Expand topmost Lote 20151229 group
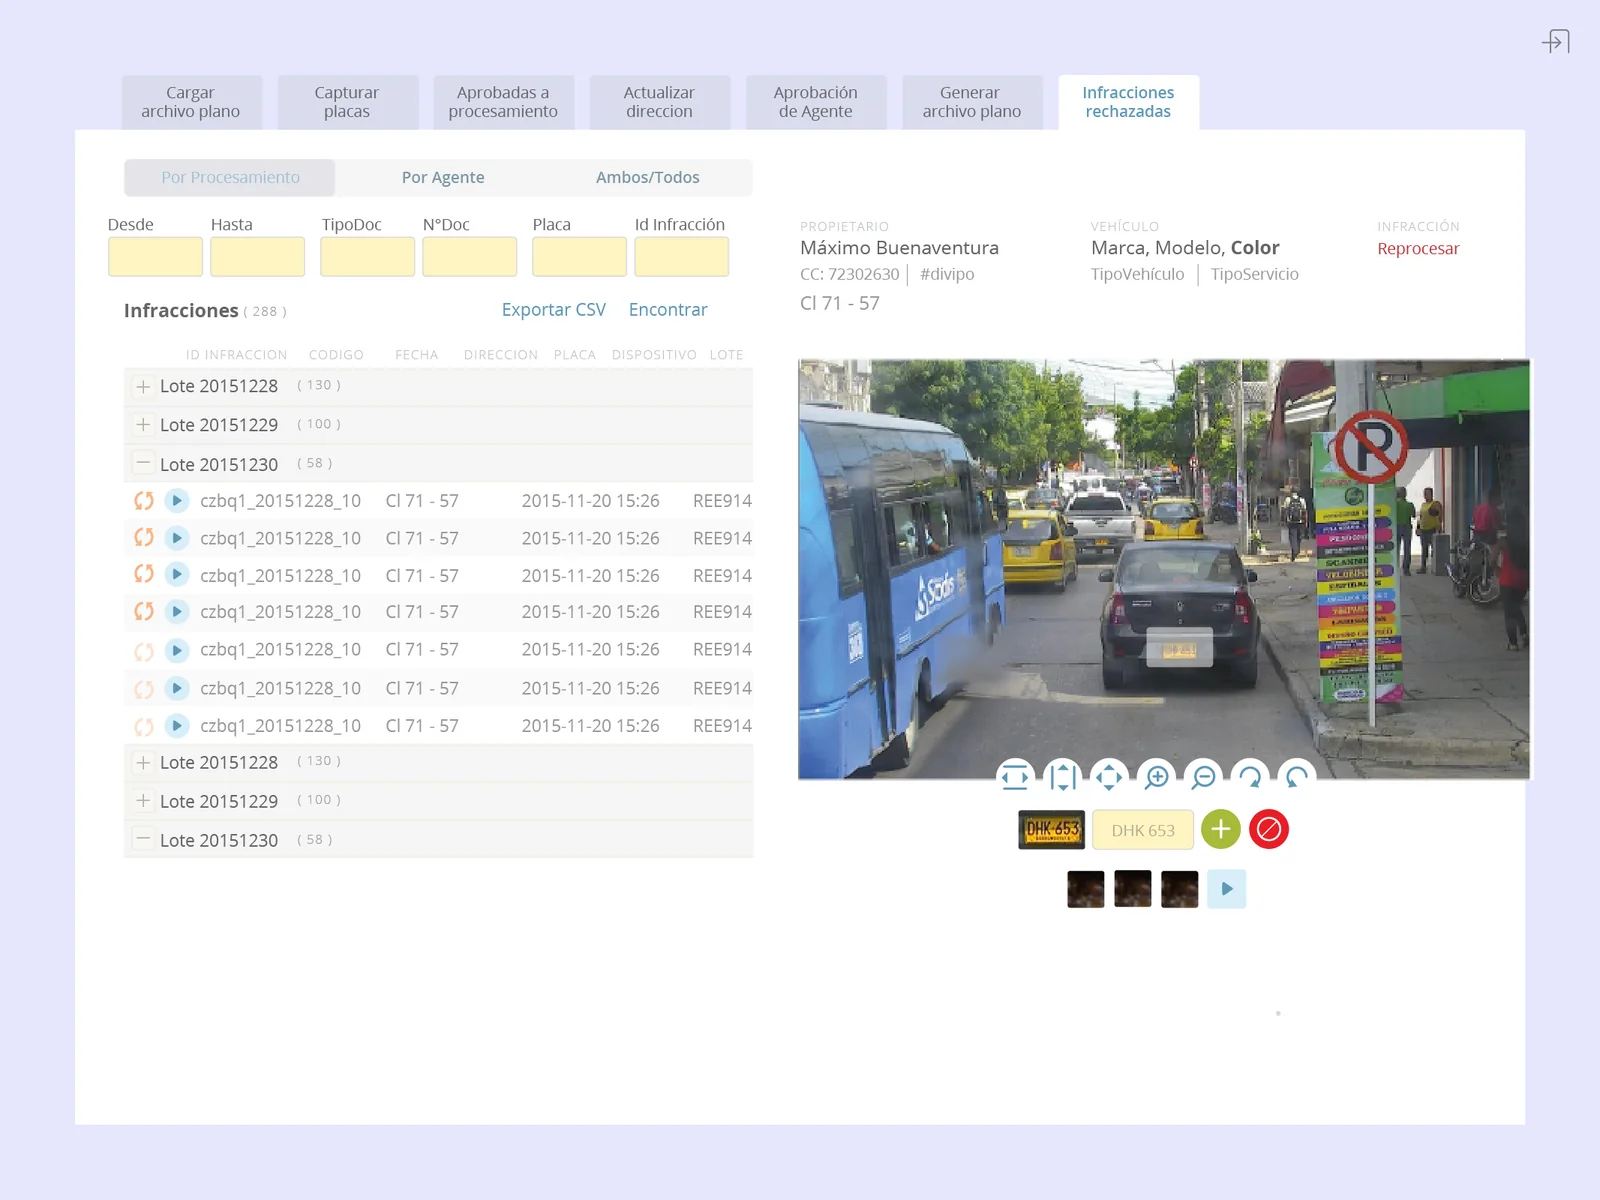The width and height of the screenshot is (1600, 1200). click(143, 425)
